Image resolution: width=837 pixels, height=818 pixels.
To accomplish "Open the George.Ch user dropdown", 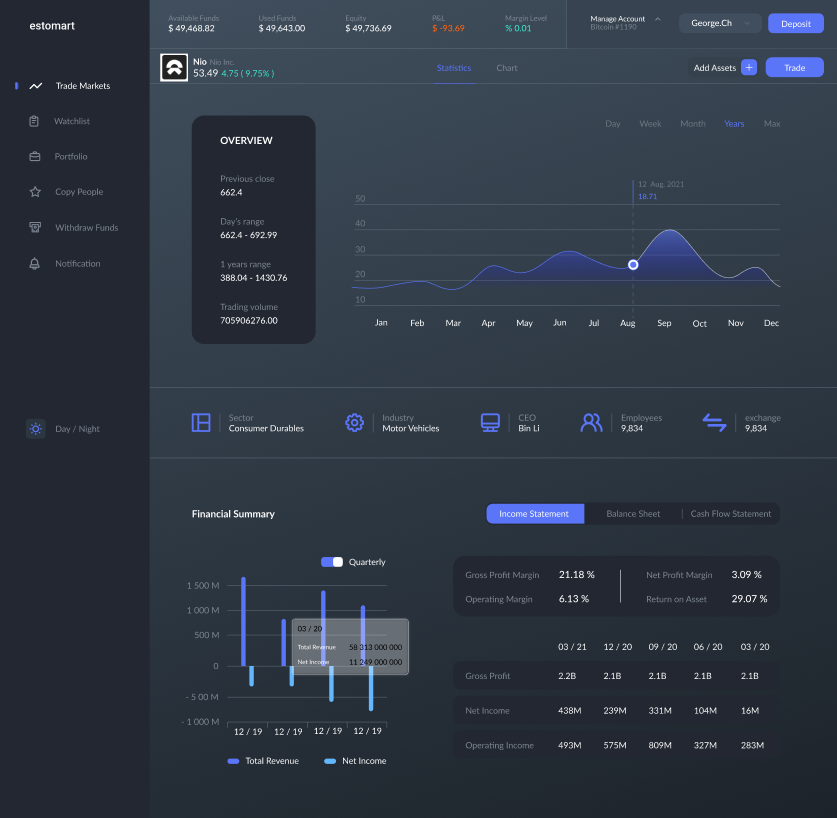I will 720,23.
